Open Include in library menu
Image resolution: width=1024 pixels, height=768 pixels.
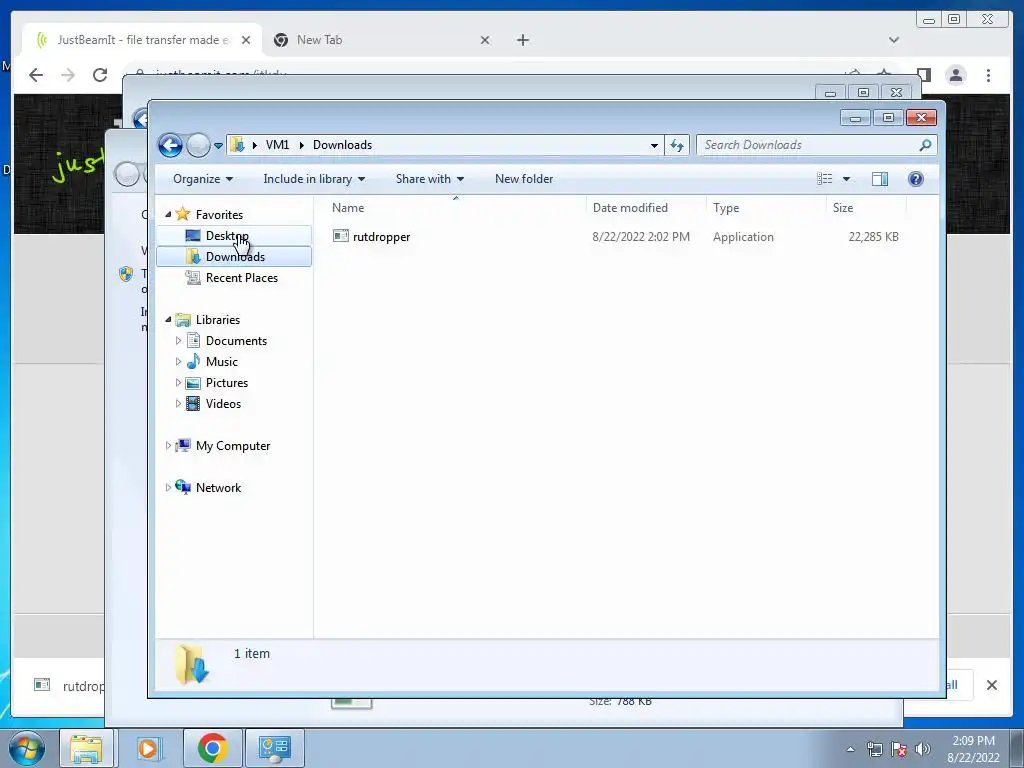pyautogui.click(x=314, y=179)
